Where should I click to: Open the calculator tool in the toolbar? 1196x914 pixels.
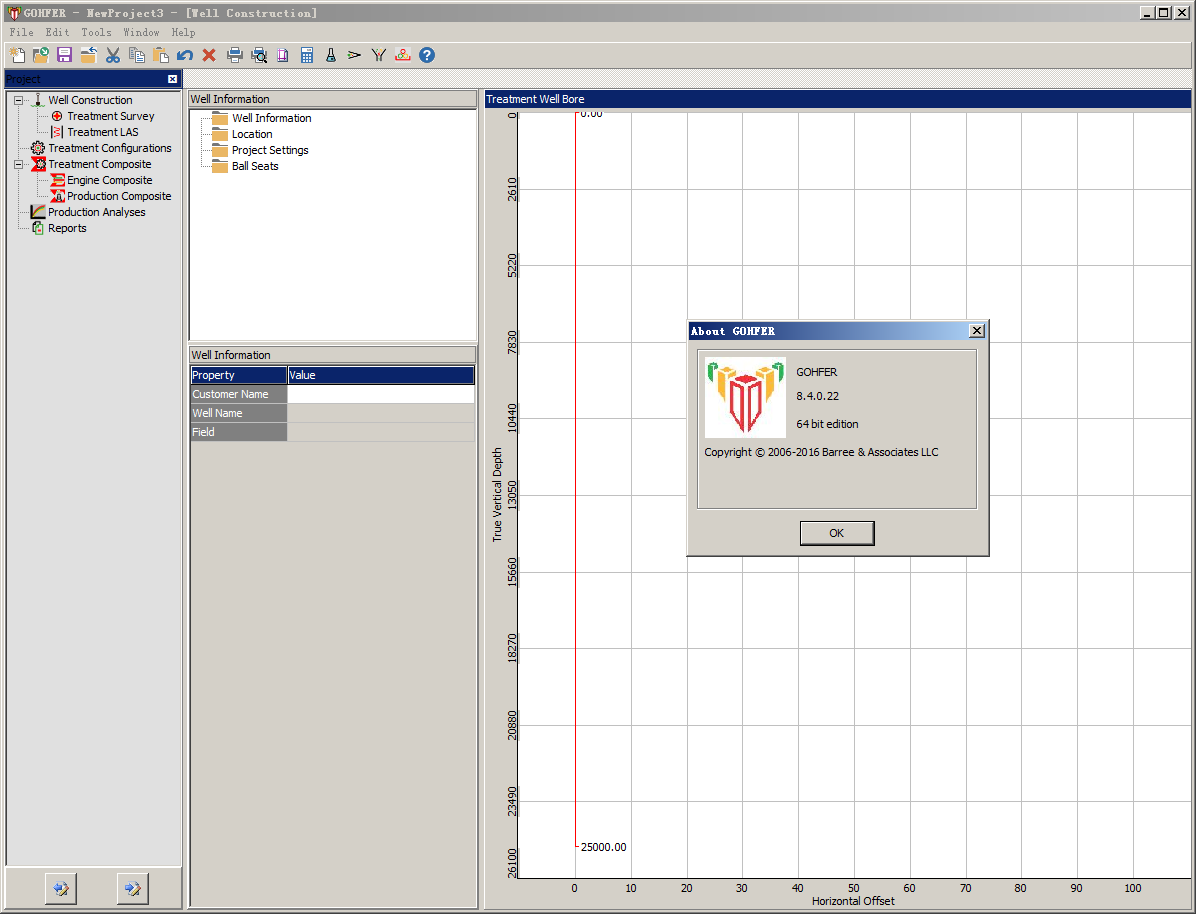click(307, 55)
